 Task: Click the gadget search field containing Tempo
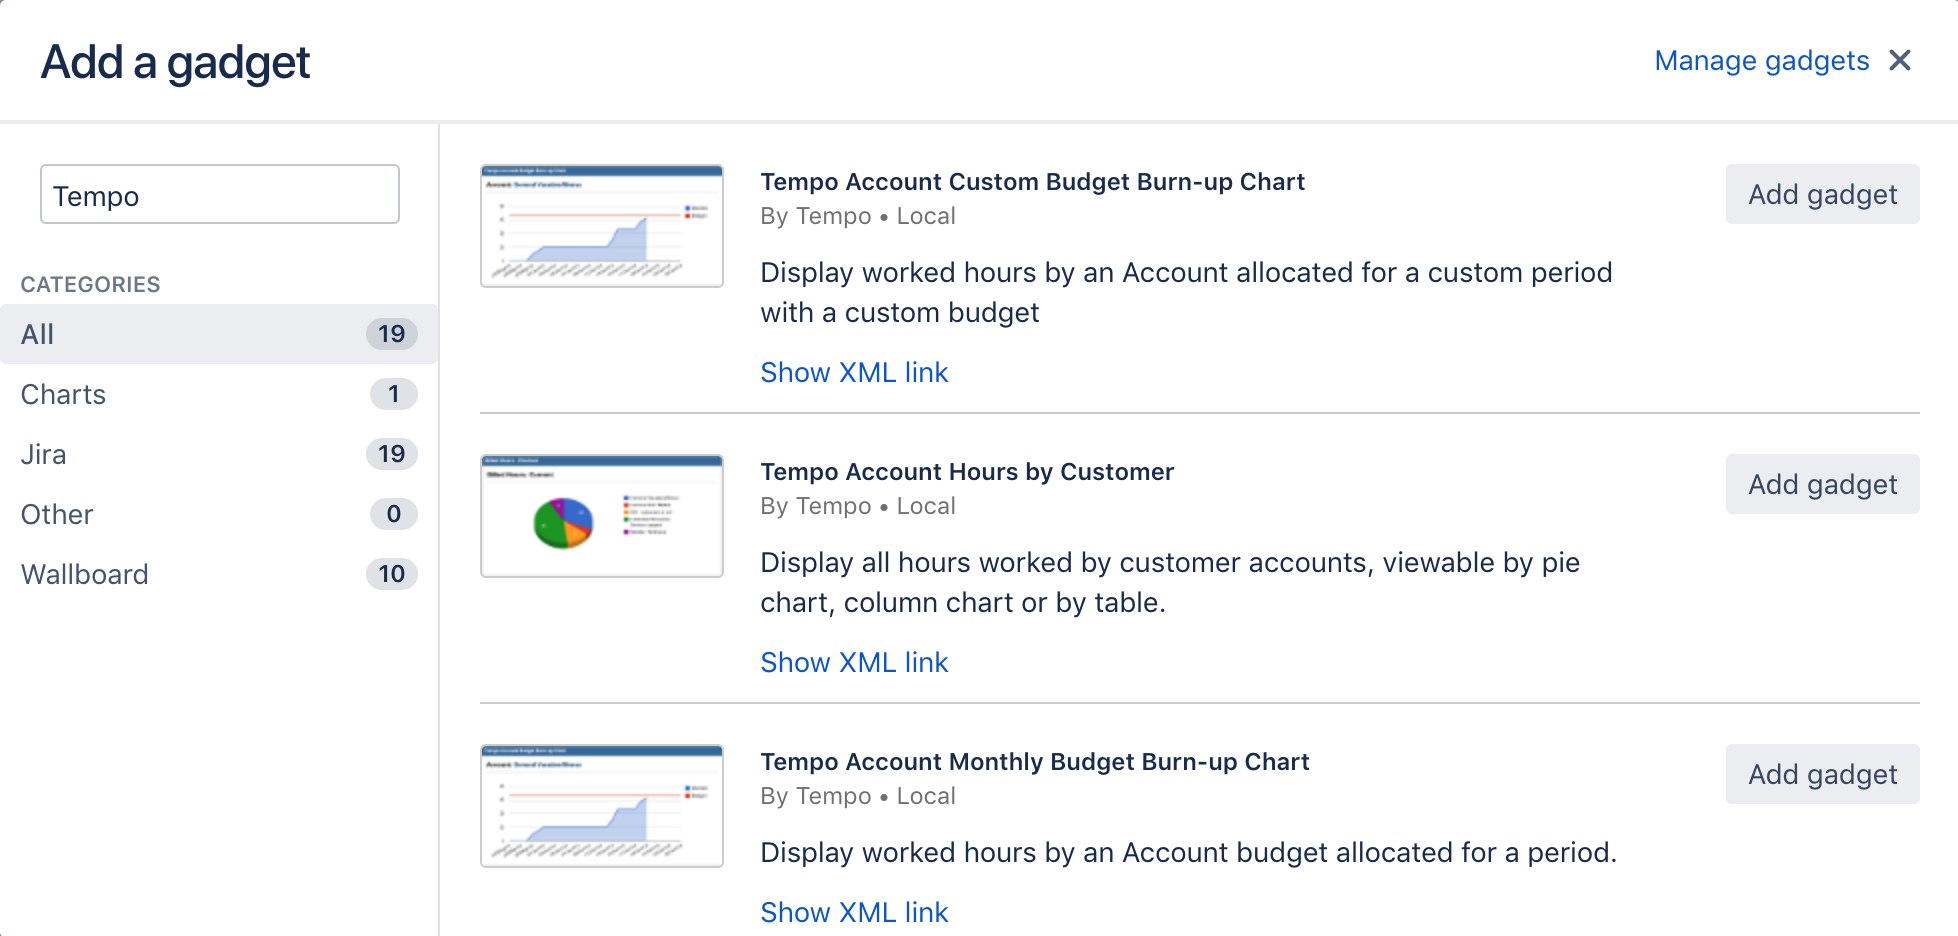[220, 195]
